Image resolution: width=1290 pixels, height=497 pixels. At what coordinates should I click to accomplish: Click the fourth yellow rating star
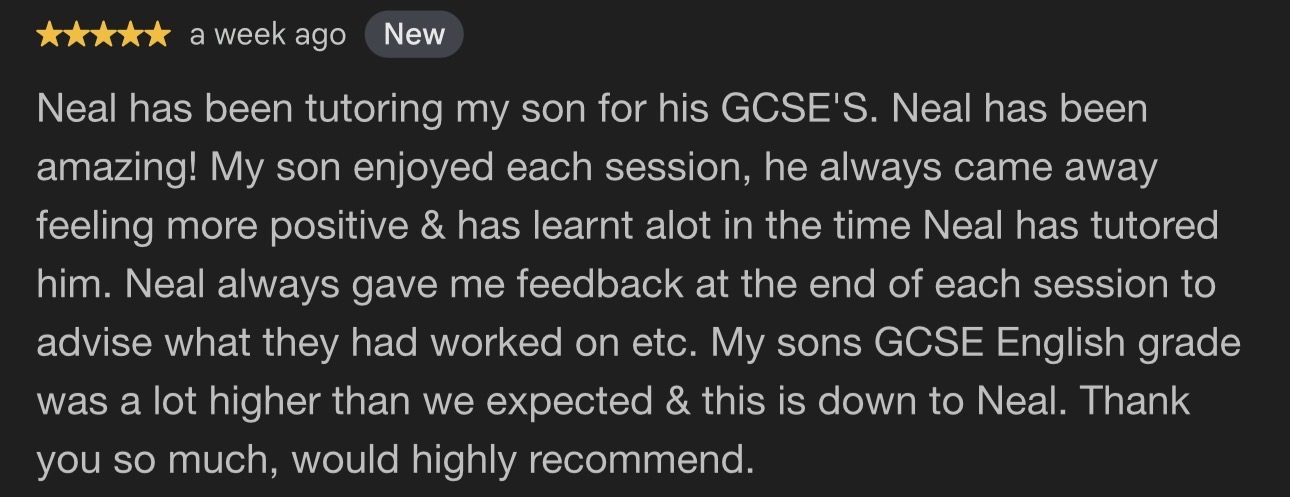130,36
